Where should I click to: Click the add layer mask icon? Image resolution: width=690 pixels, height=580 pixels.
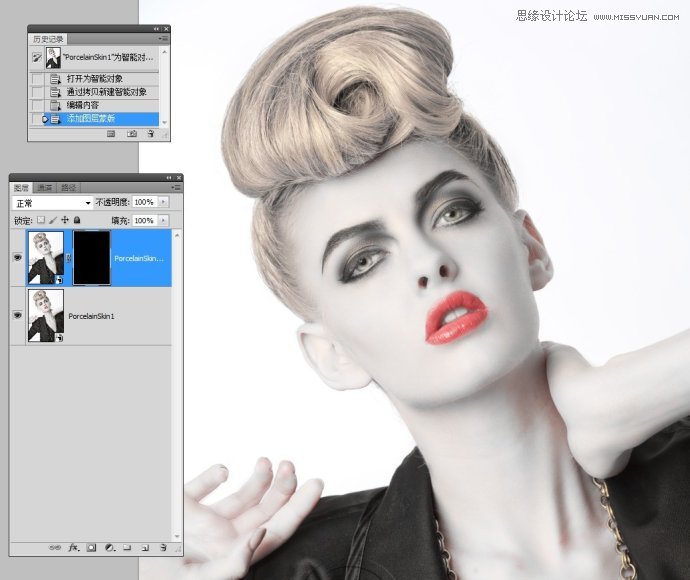pos(91,547)
